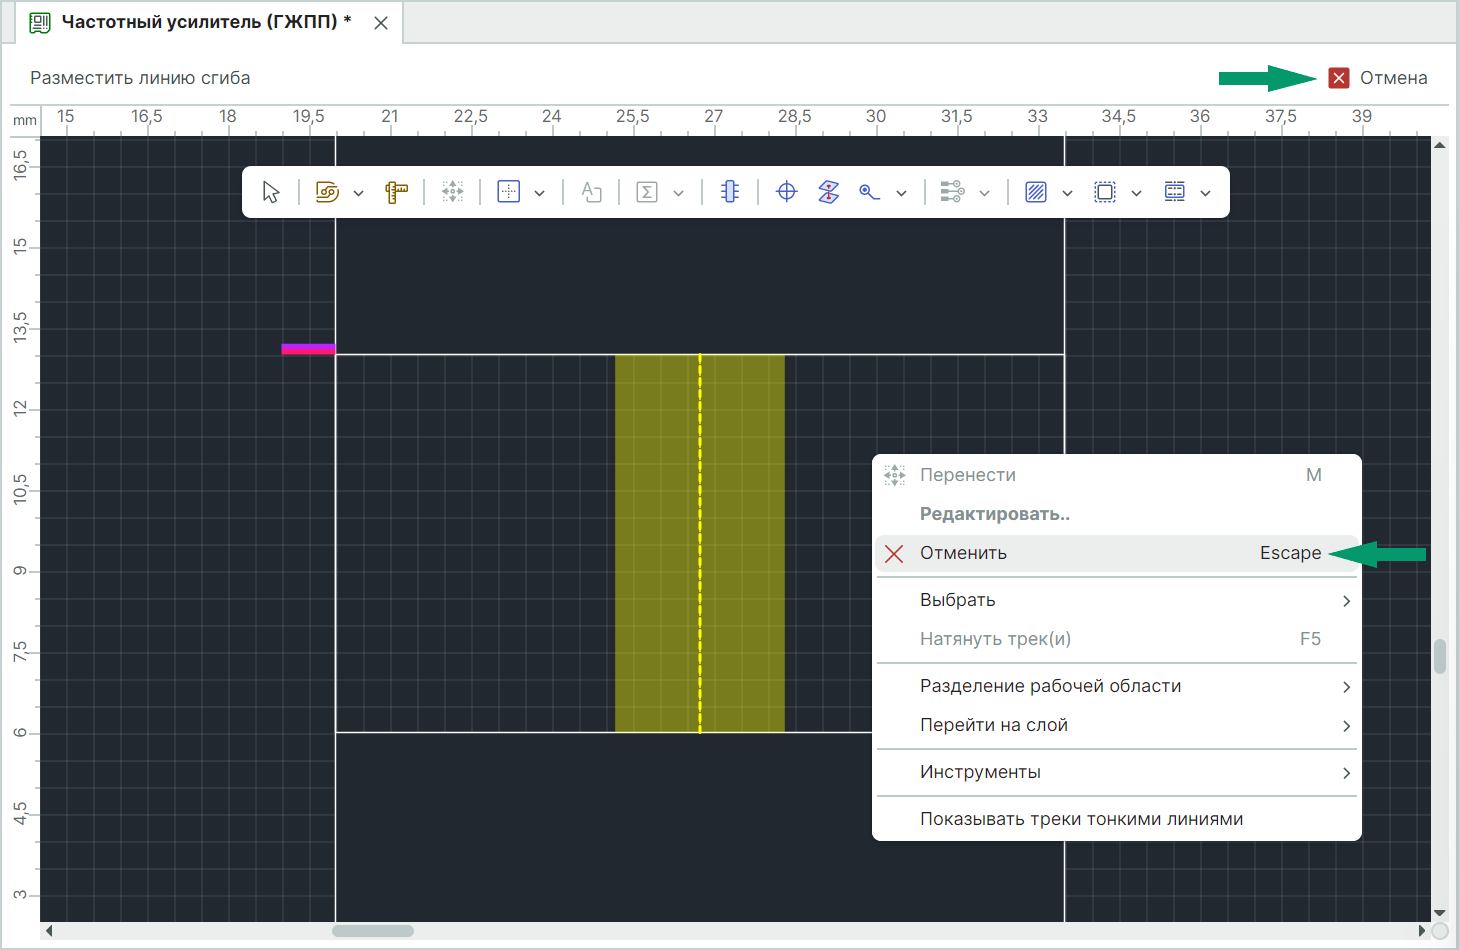1459x950 pixels.
Task: Select the crosshair origin target tool
Action: coord(787,192)
